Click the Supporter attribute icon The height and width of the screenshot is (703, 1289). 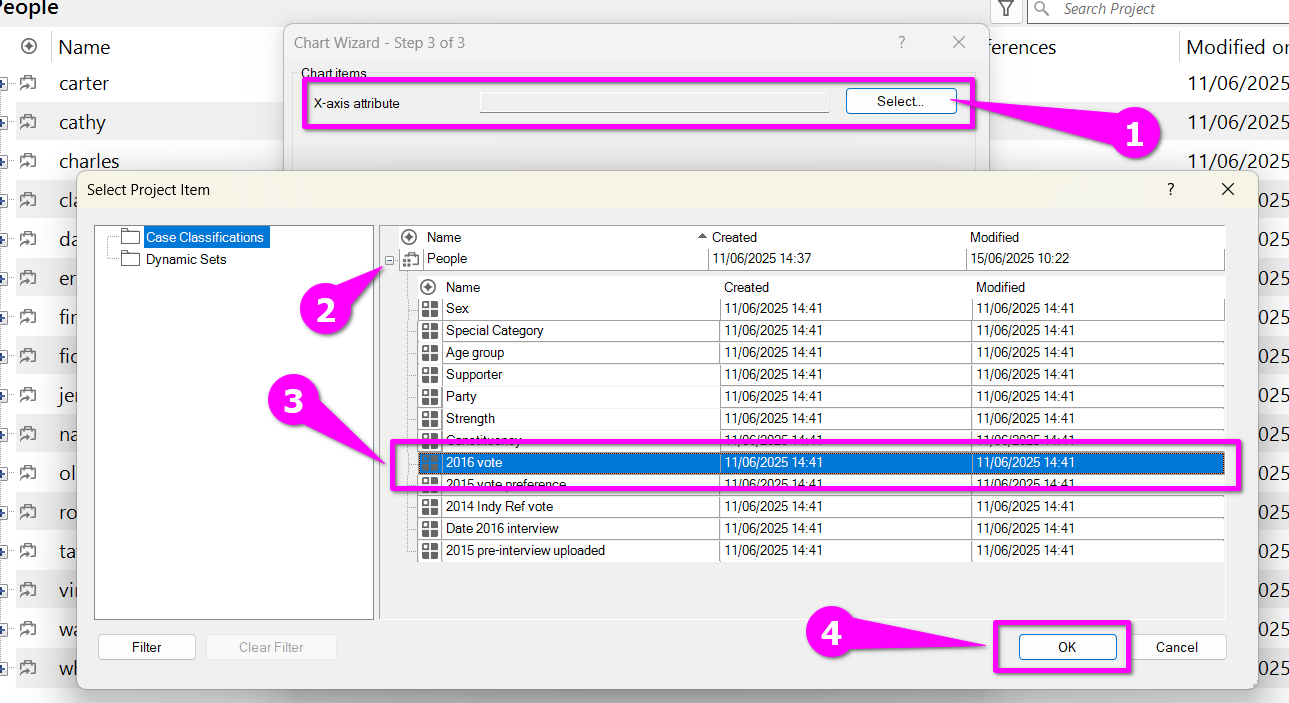430,375
